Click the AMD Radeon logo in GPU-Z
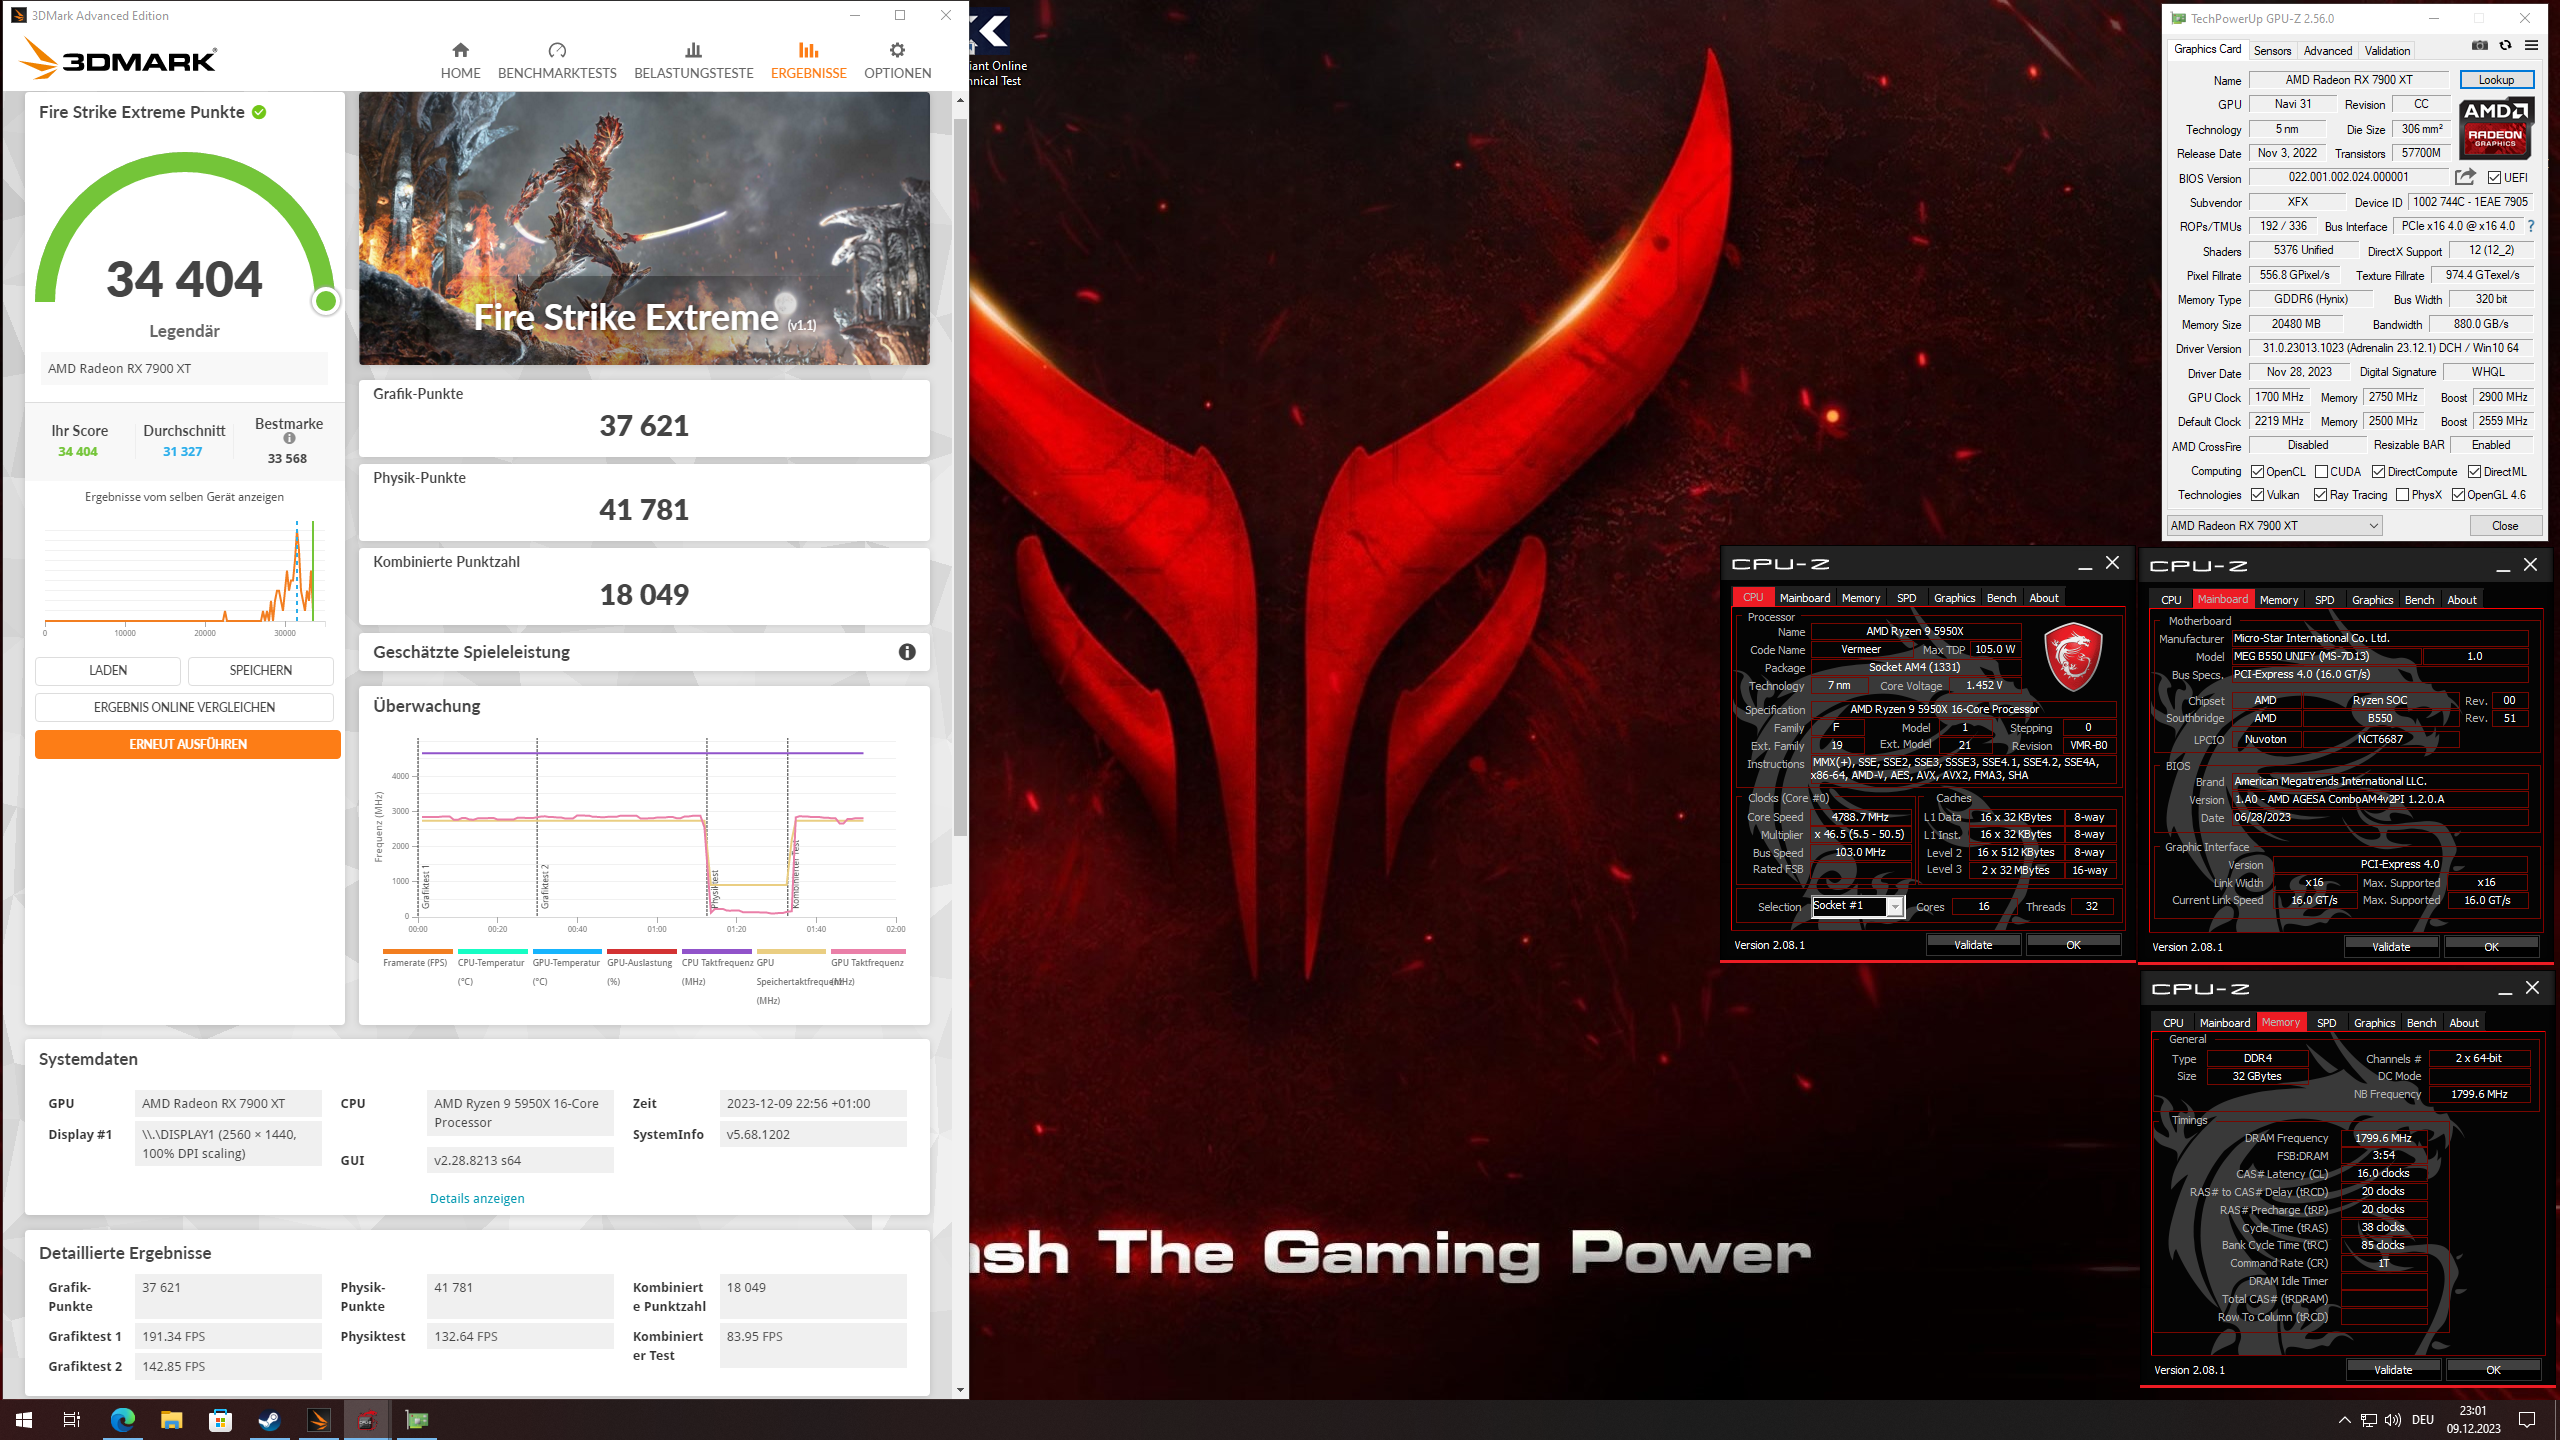Image resolution: width=2560 pixels, height=1440 pixels. 2496,128
